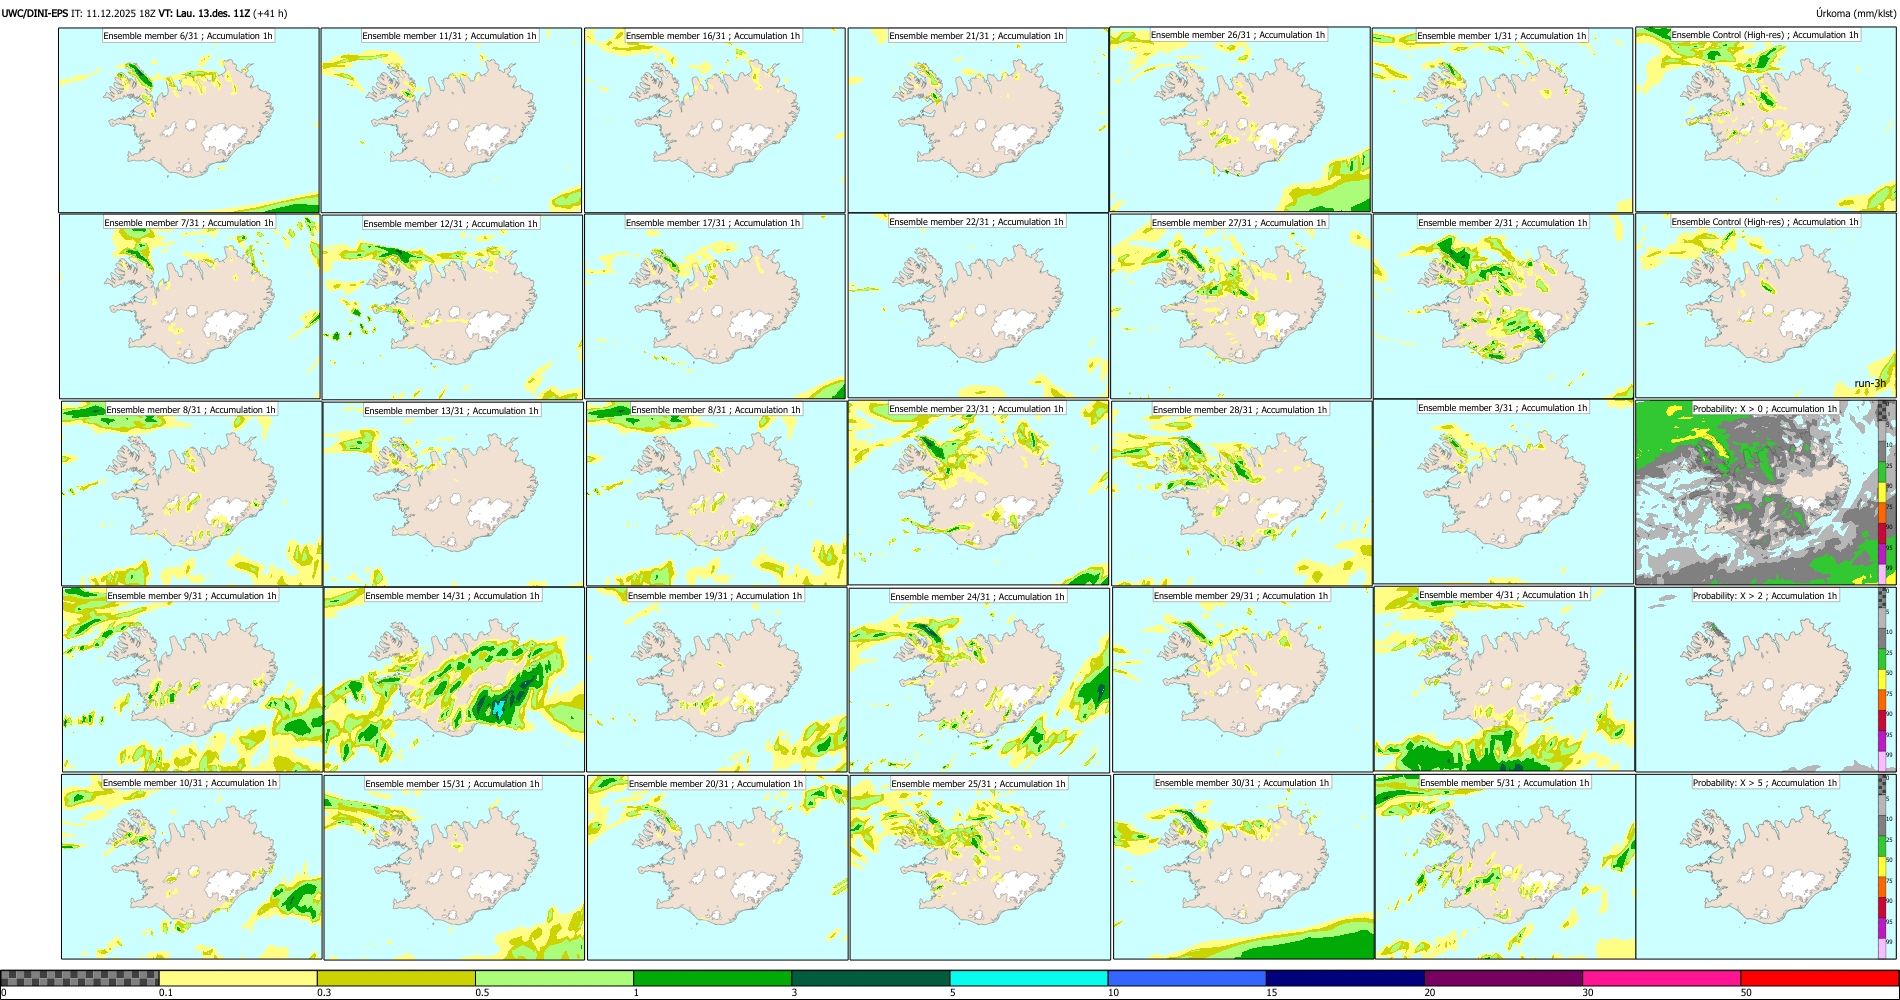View the Ensemble member 19/31 map
The height and width of the screenshot is (1000, 1900).
[716, 680]
